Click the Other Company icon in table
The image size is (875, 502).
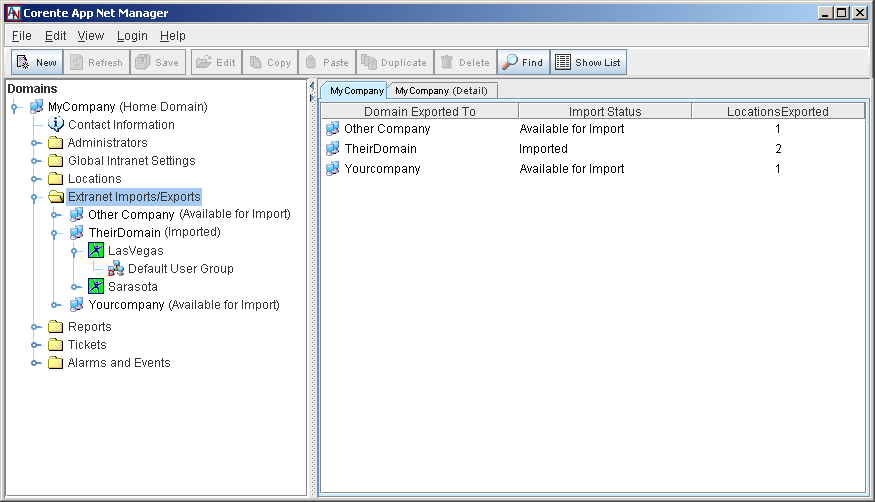pyautogui.click(x=333, y=129)
